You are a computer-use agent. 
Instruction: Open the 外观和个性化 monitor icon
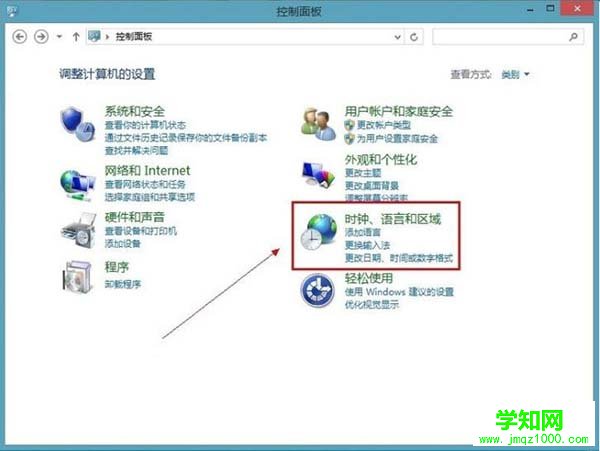(318, 175)
